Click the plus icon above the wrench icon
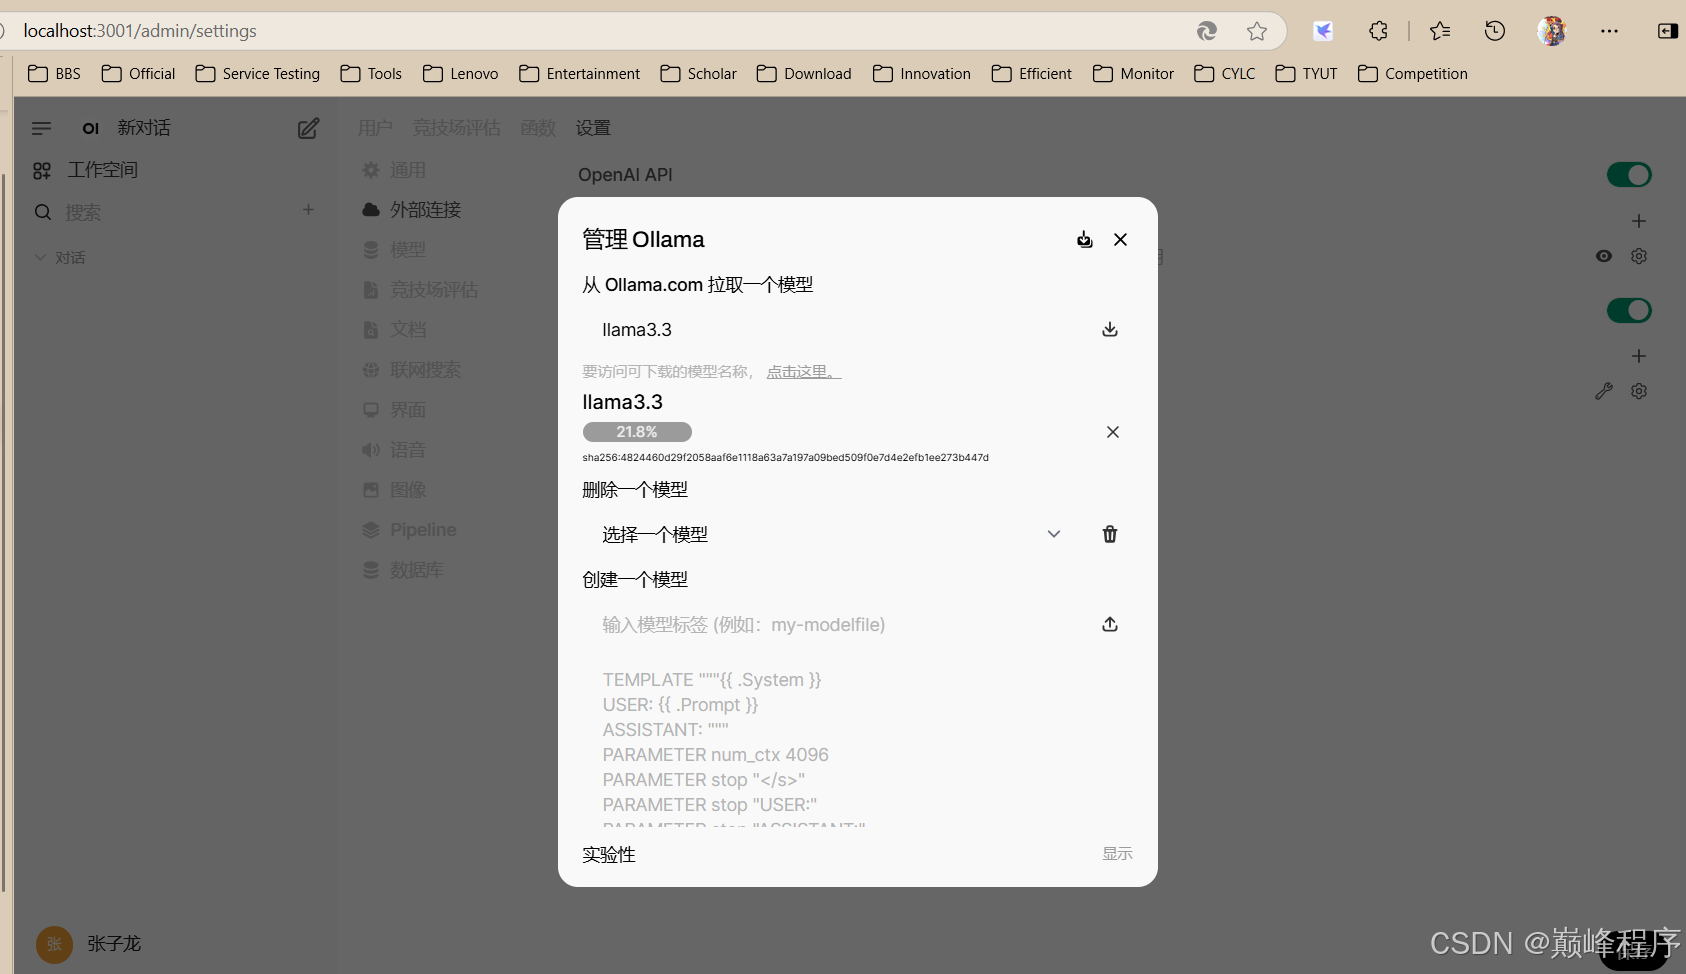This screenshot has height=974, width=1686. tap(1638, 355)
